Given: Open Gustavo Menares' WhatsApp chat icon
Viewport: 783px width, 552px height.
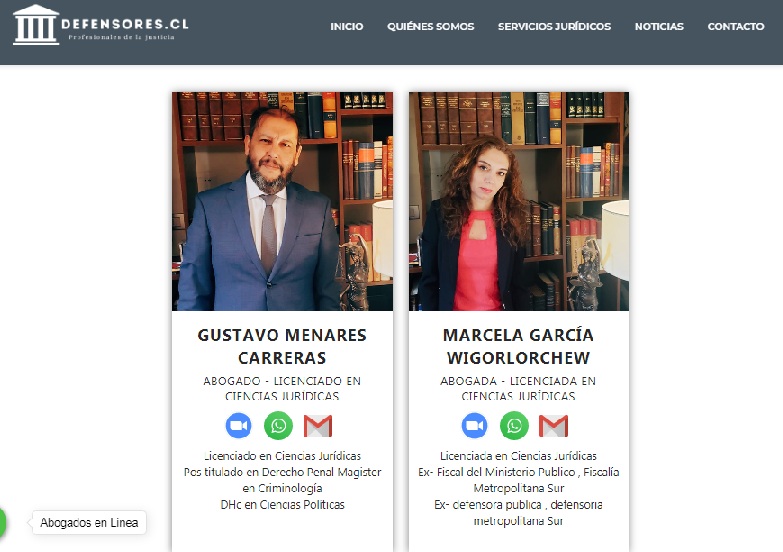Looking at the screenshot, I should point(278,426).
